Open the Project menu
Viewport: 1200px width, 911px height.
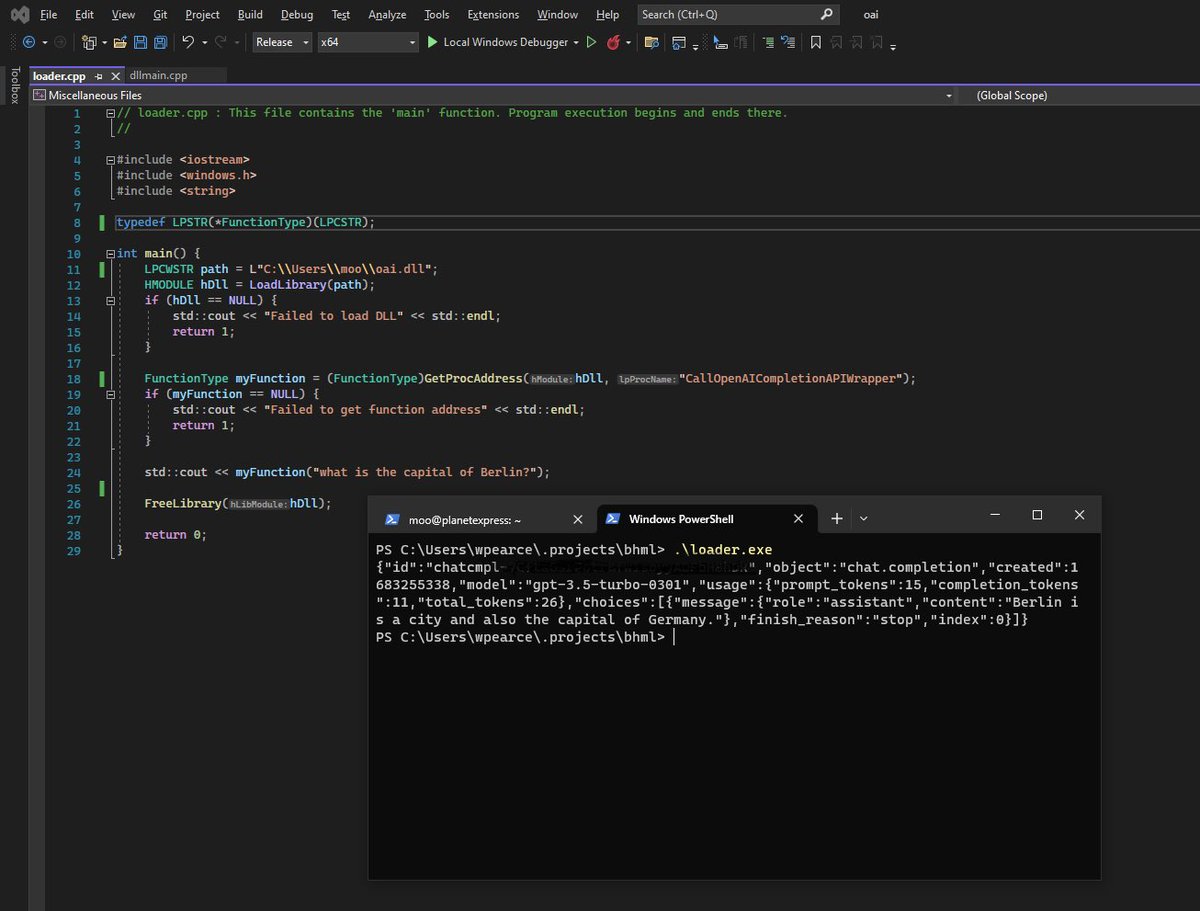(x=203, y=14)
